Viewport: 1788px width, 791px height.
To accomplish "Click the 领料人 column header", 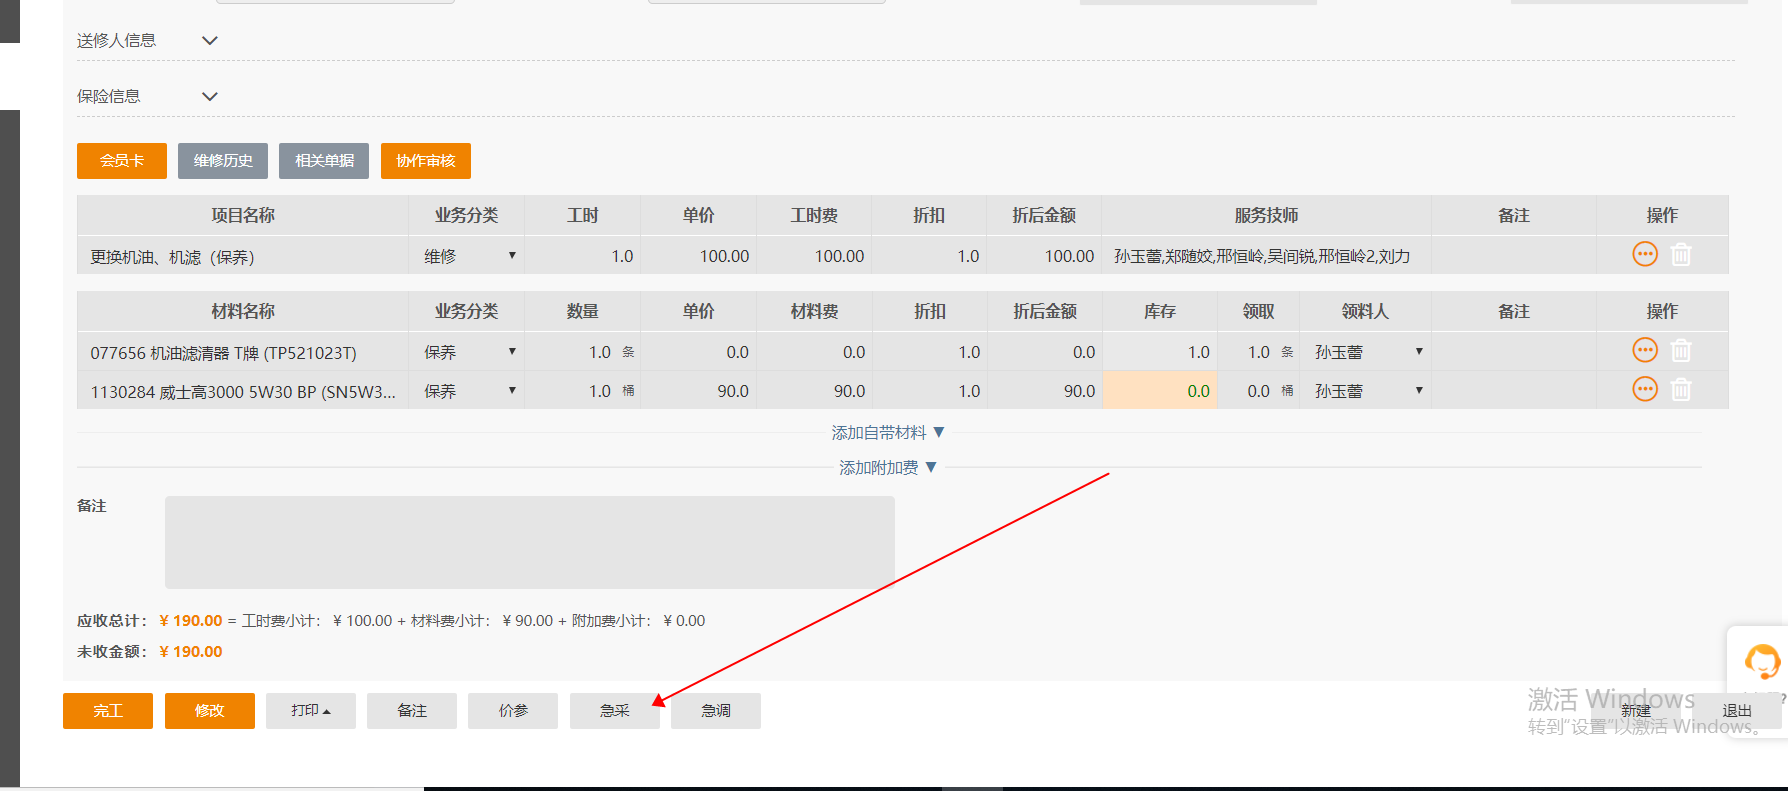I will tap(1366, 311).
